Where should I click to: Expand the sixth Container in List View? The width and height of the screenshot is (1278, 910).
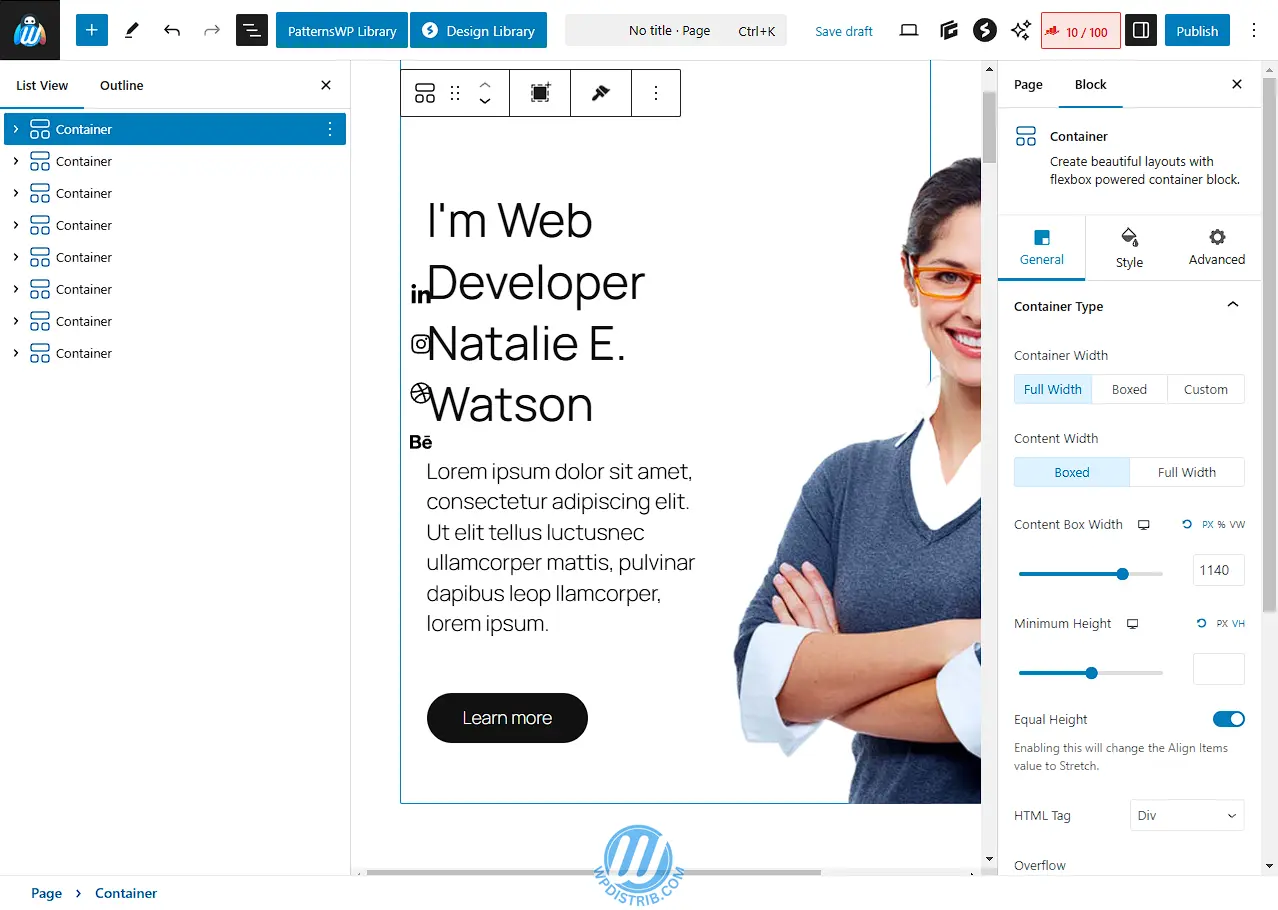click(x=16, y=289)
